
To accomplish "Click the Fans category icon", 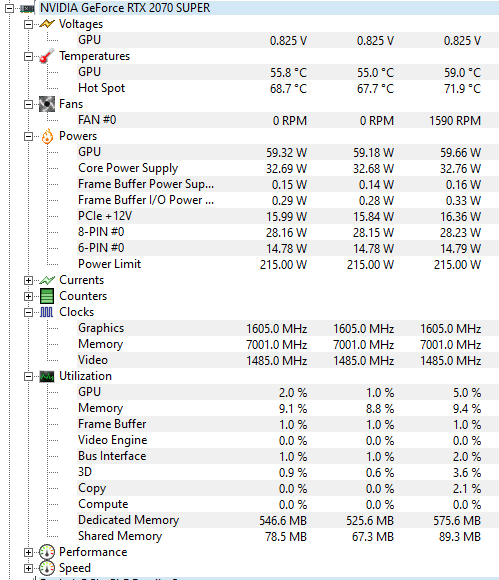I will point(47,104).
